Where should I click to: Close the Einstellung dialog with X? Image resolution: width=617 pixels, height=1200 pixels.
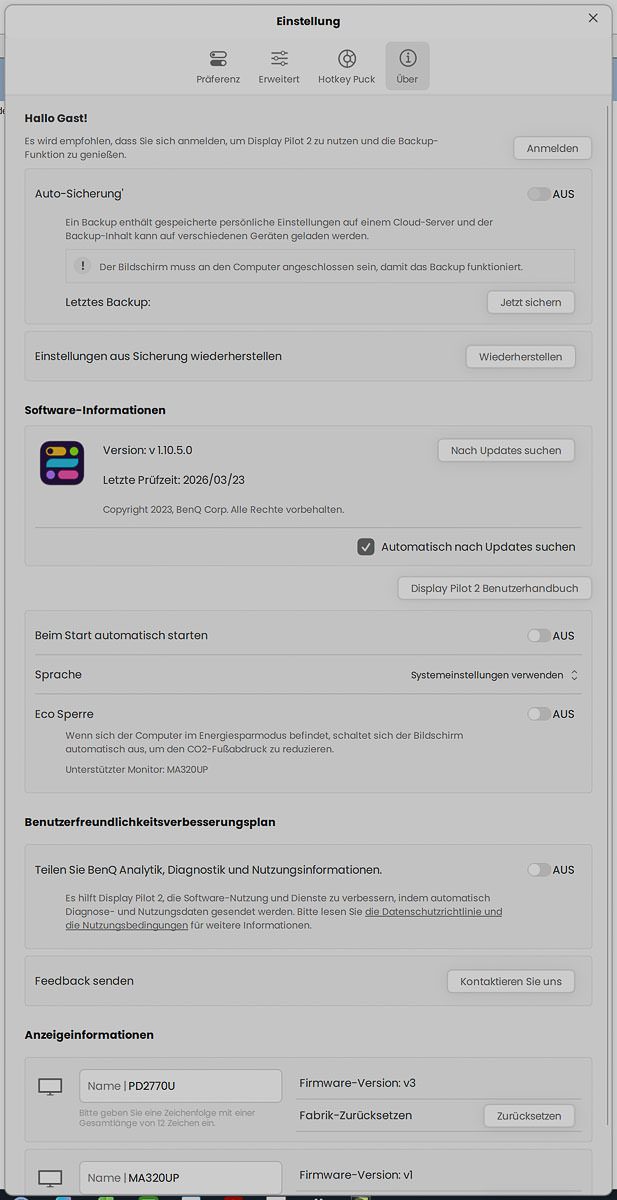(593, 18)
